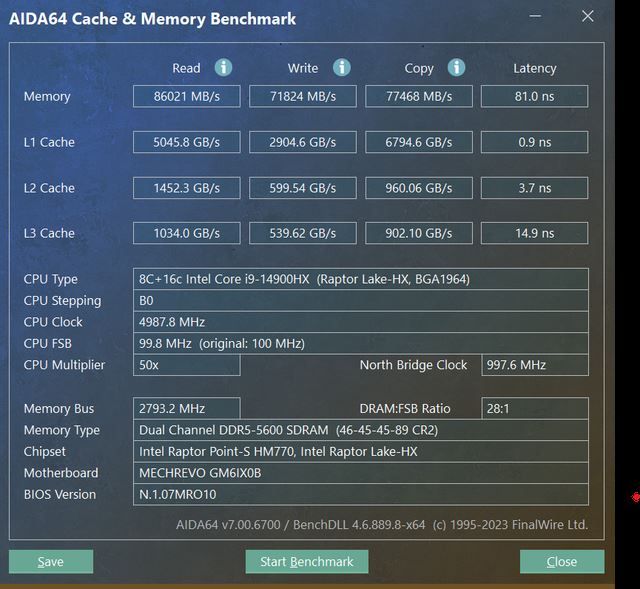Click the Close button at the bottom
This screenshot has height=589, width=640.
click(561, 562)
